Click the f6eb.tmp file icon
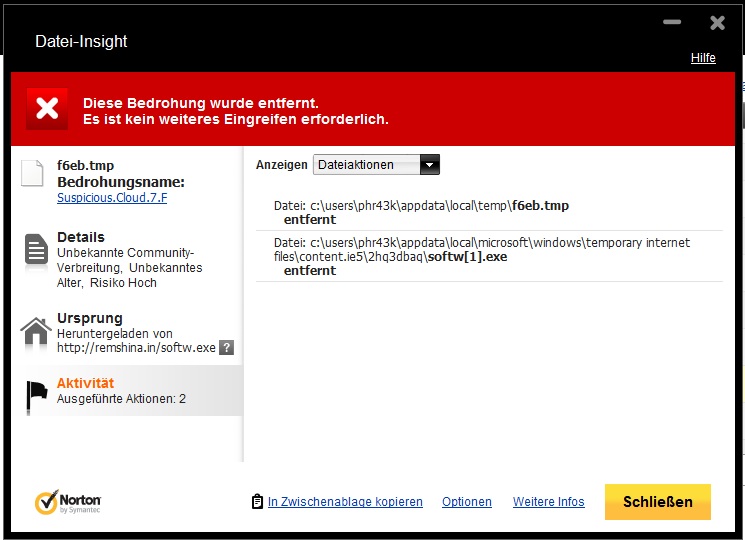The height and width of the screenshot is (540, 745). [x=34, y=173]
